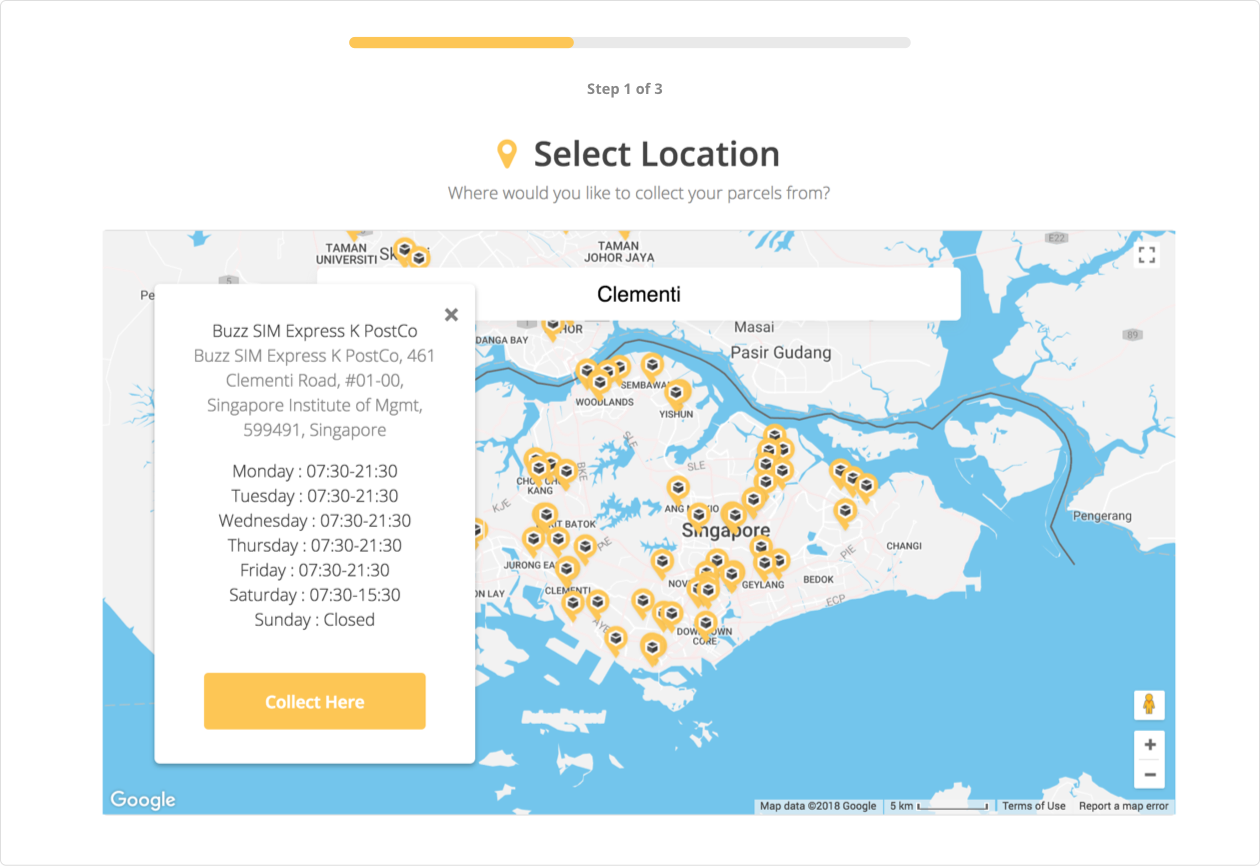Open the Terms of Use link

point(1034,806)
